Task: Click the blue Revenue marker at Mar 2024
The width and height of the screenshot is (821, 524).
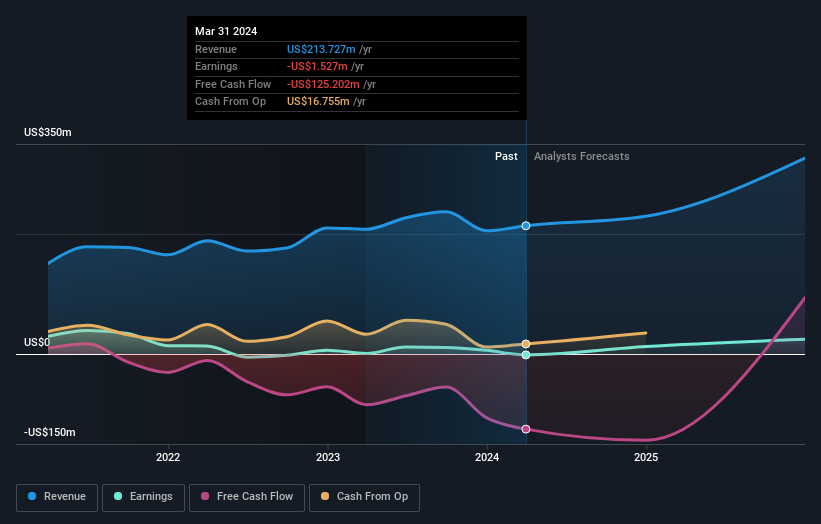Action: [526, 226]
